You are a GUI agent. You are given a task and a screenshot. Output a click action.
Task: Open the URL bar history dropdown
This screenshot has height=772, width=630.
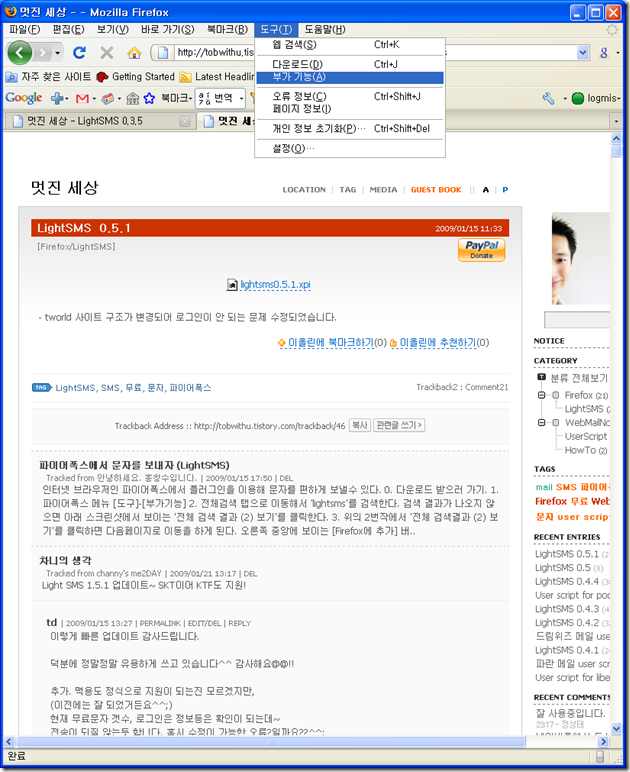(x=583, y=52)
